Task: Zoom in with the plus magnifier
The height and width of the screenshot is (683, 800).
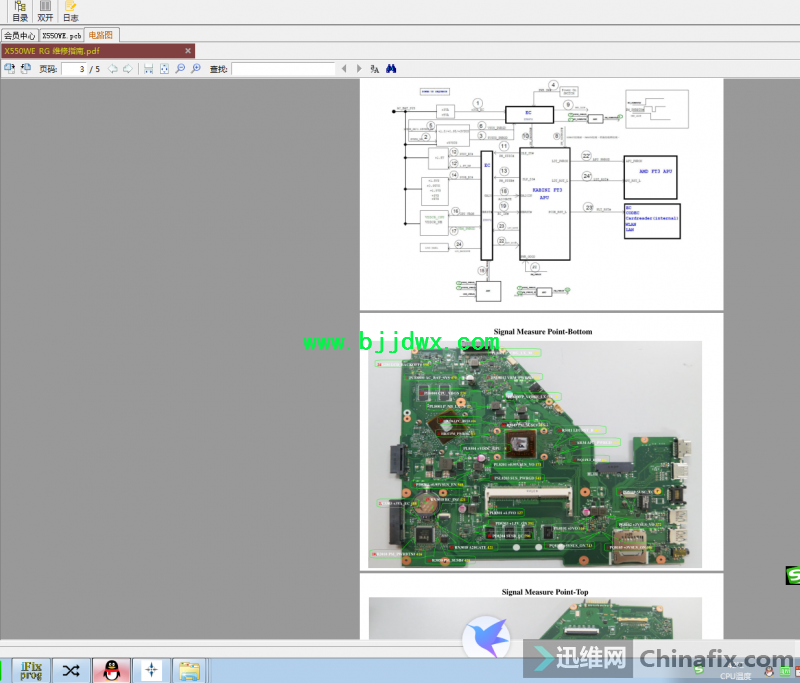Action: (x=196, y=69)
